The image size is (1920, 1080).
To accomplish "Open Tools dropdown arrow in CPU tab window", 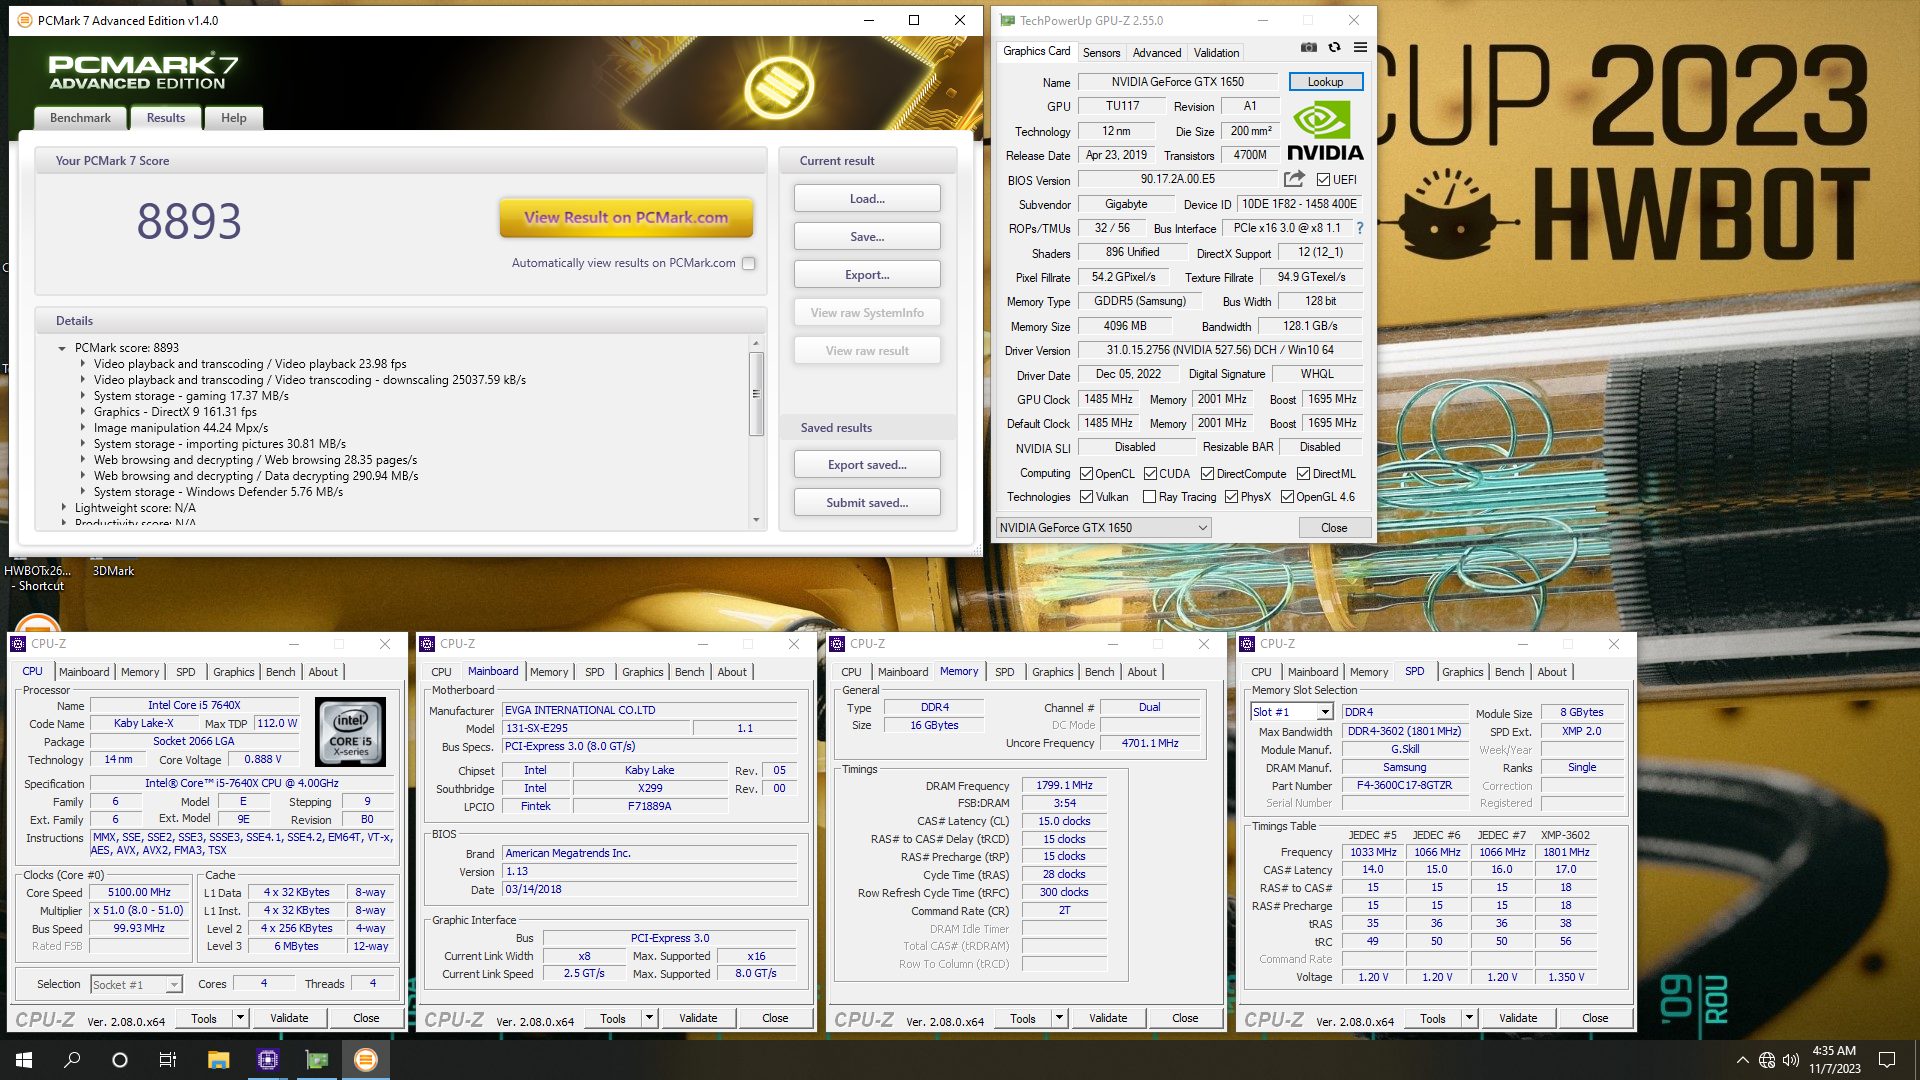I will tap(240, 1018).
